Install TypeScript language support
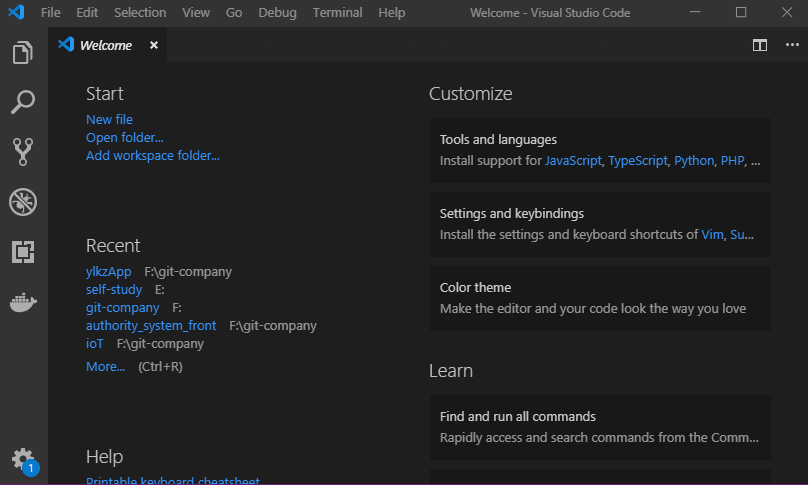Screen dimensions: 808x485 (x=638, y=161)
